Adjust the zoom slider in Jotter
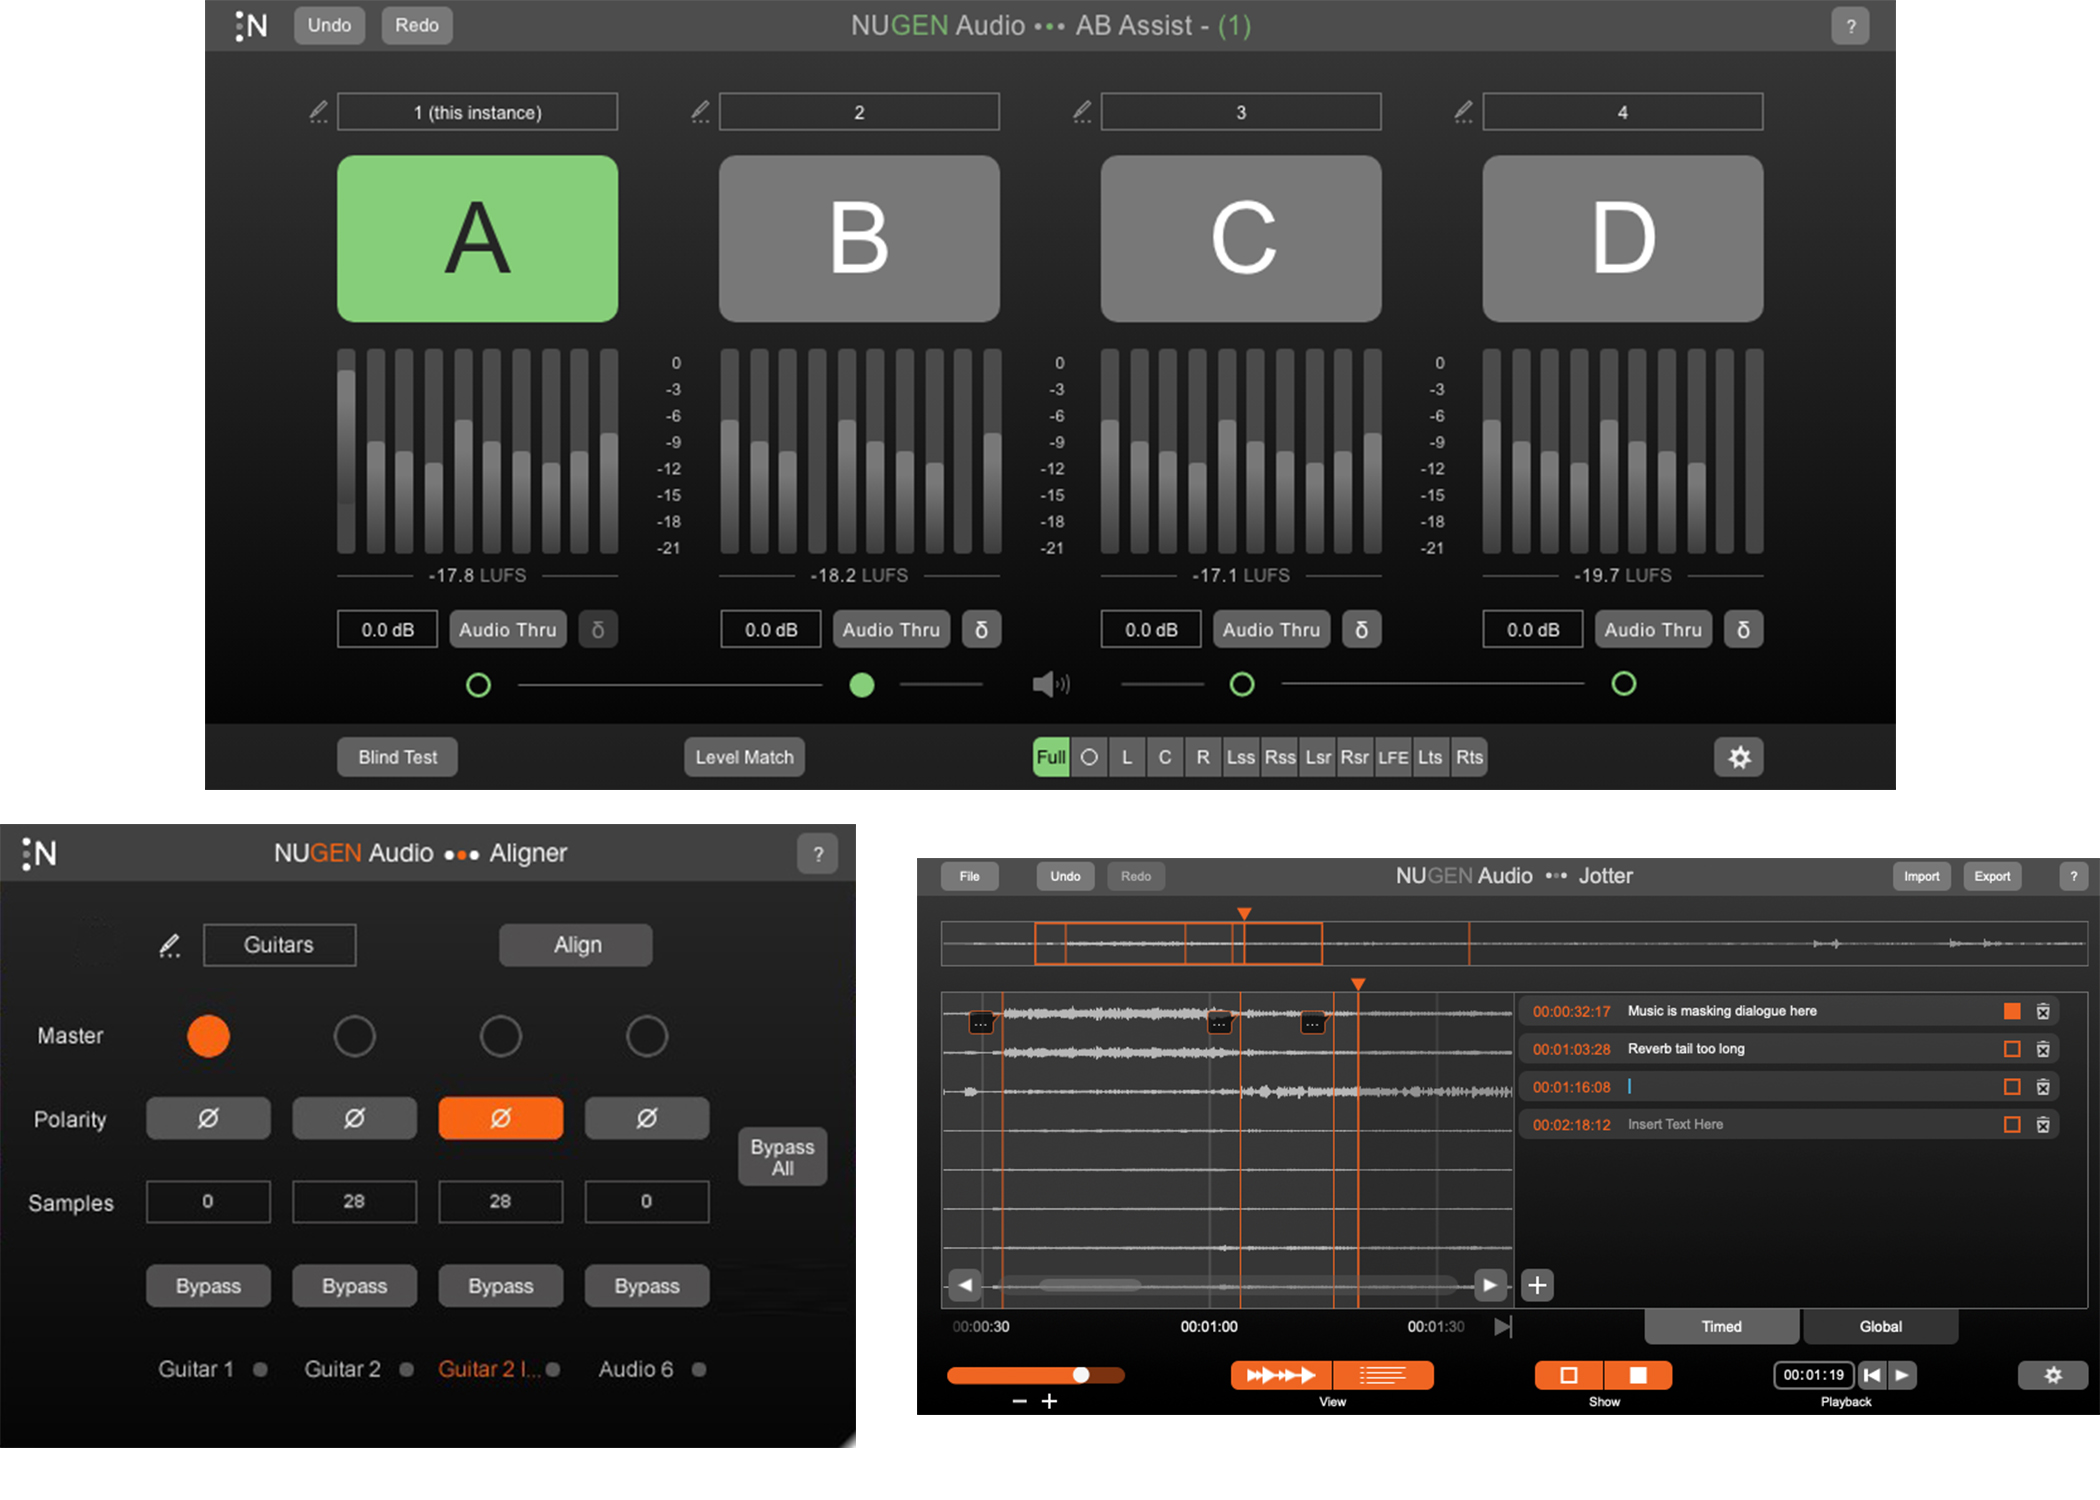Screen dimensions: 2100x1500 1080,1375
